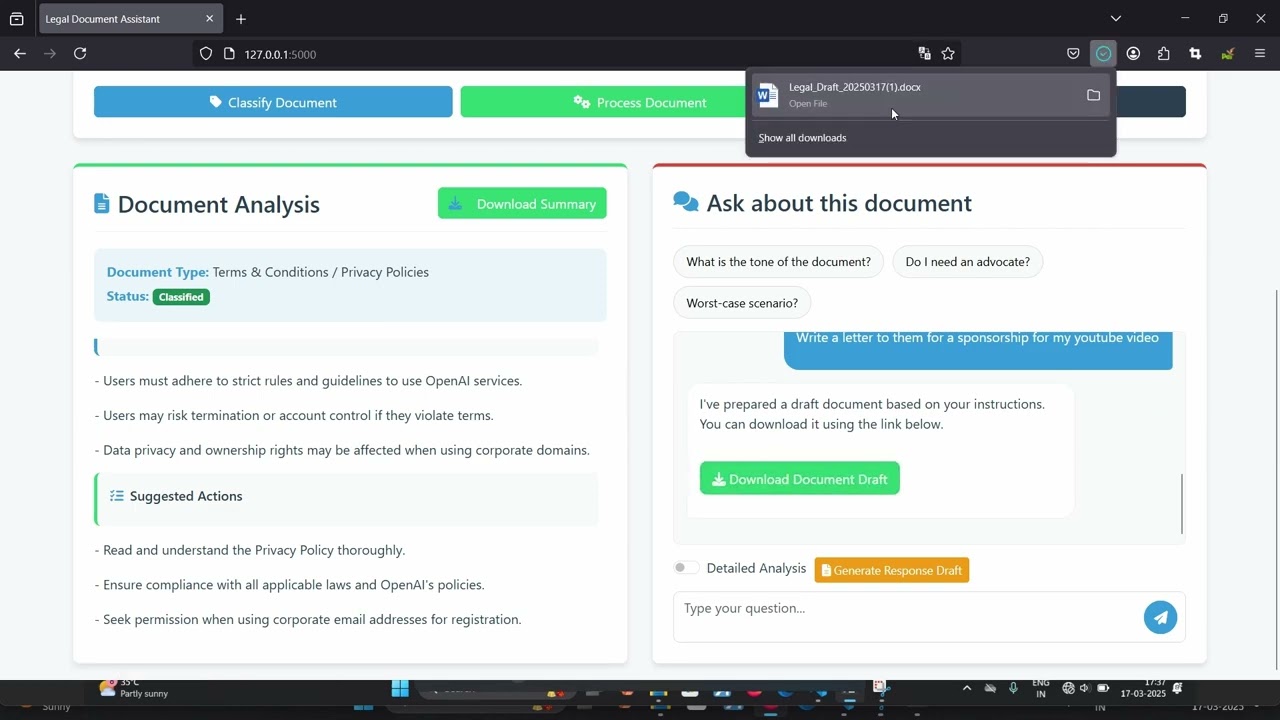Open the Legal_Draft_20250317(1).docx download
The height and width of the screenshot is (720, 1280).
click(x=915, y=95)
